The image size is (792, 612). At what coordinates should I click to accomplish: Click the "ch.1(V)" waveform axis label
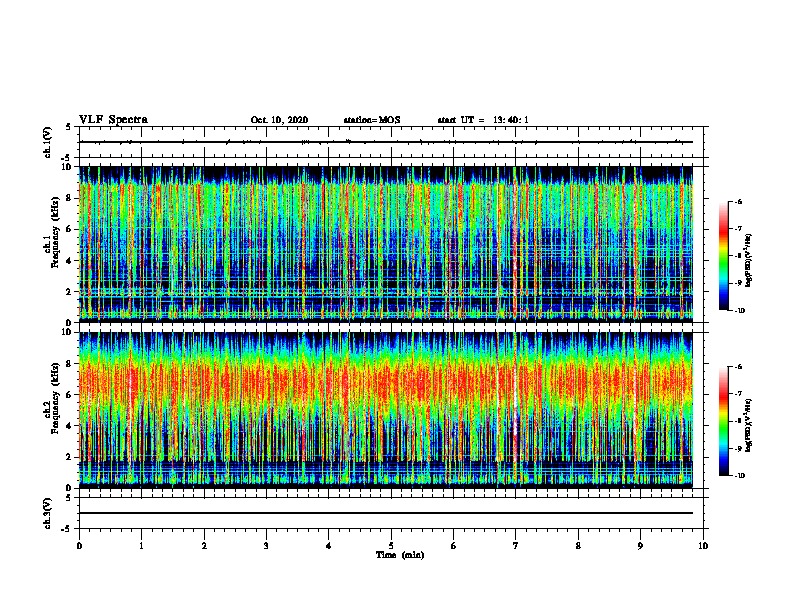tap(48, 142)
